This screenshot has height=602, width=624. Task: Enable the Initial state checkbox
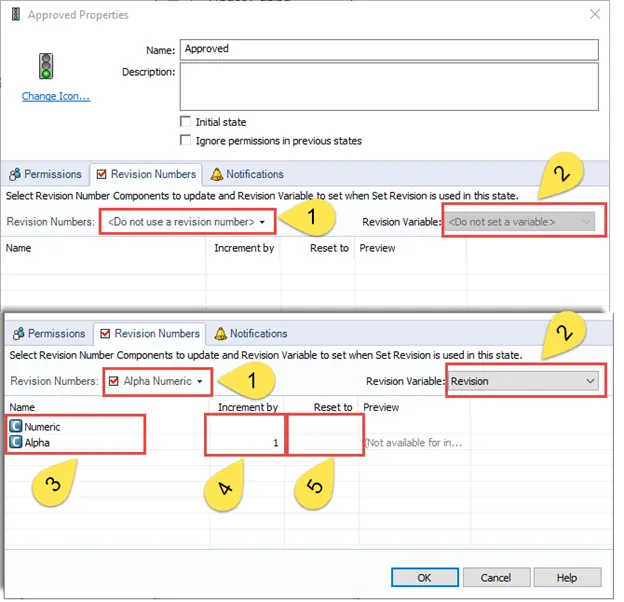(x=185, y=121)
